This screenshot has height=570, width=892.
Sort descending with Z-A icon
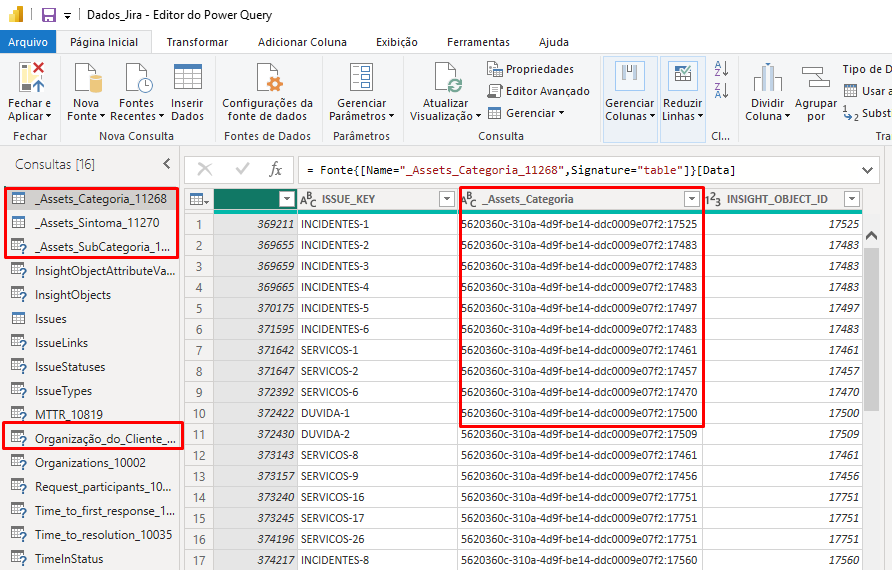[721, 90]
